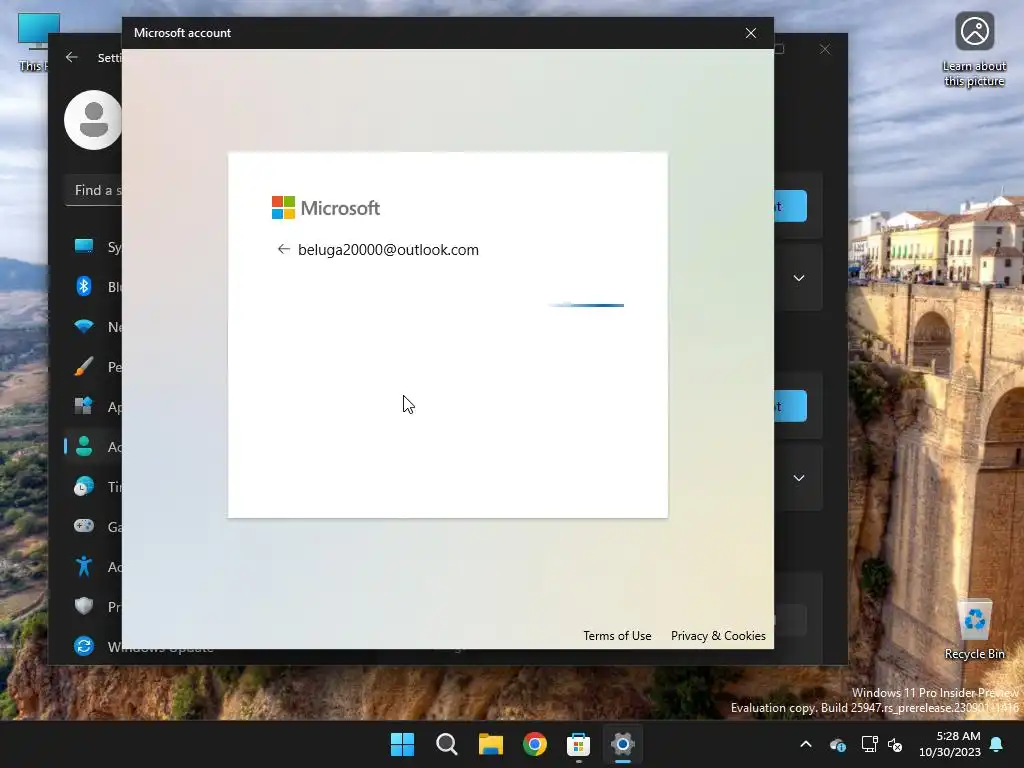Open the Network wifi icon in Settings sidebar

pyautogui.click(x=84, y=326)
